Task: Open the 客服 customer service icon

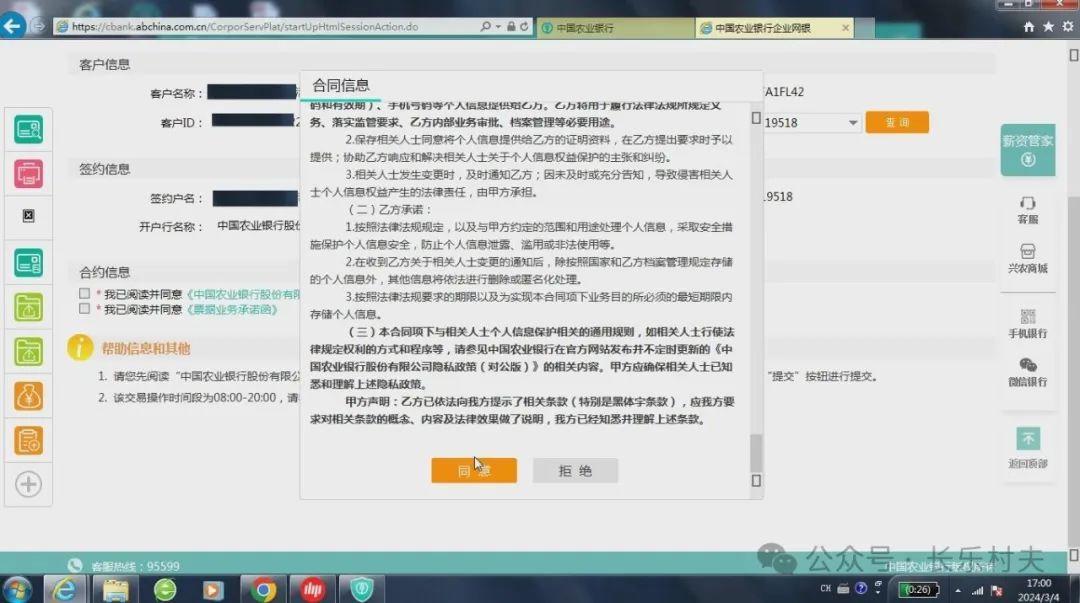Action: click(1028, 210)
